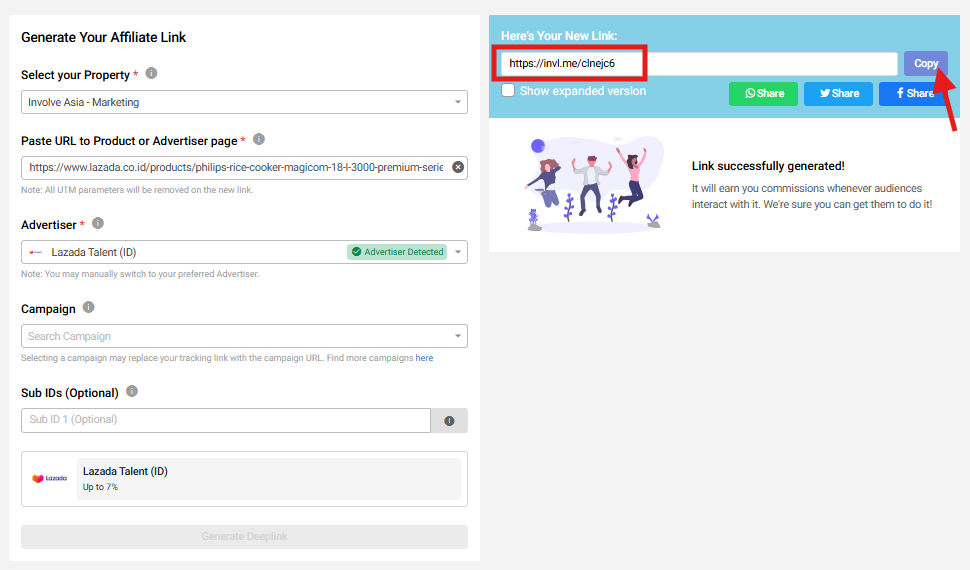Image resolution: width=970 pixels, height=570 pixels.
Task: Expand the Advertiser dropdown
Action: [x=458, y=252]
